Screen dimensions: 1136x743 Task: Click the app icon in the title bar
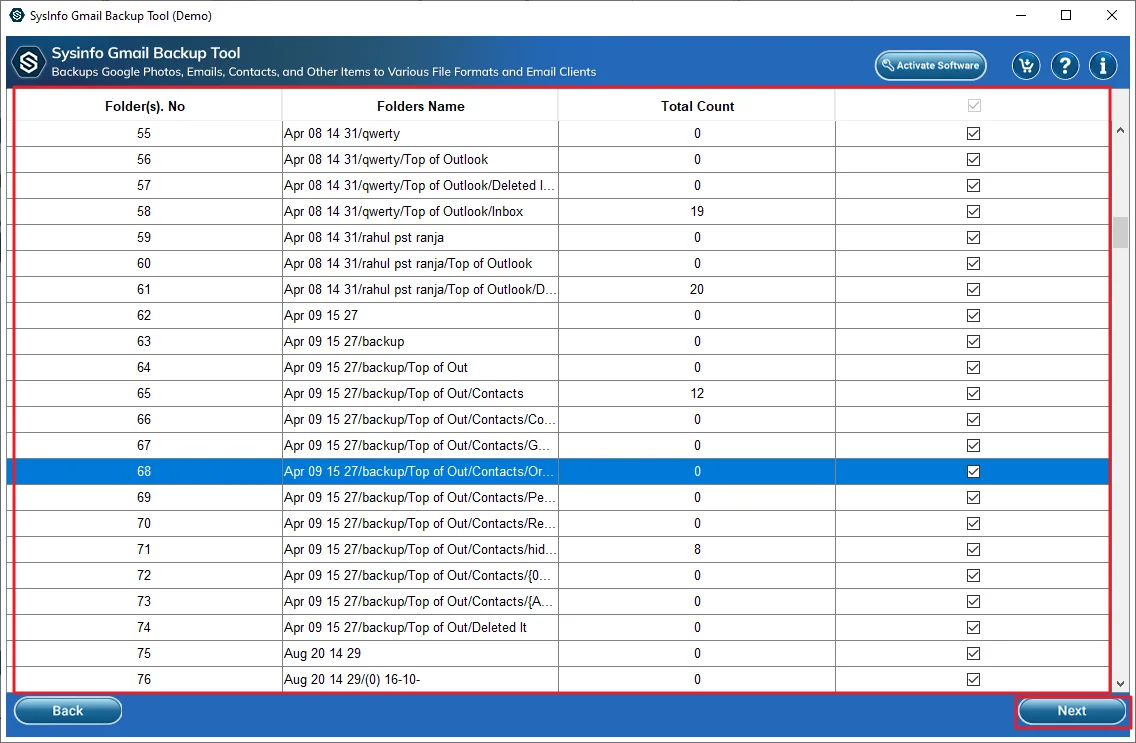(x=16, y=16)
